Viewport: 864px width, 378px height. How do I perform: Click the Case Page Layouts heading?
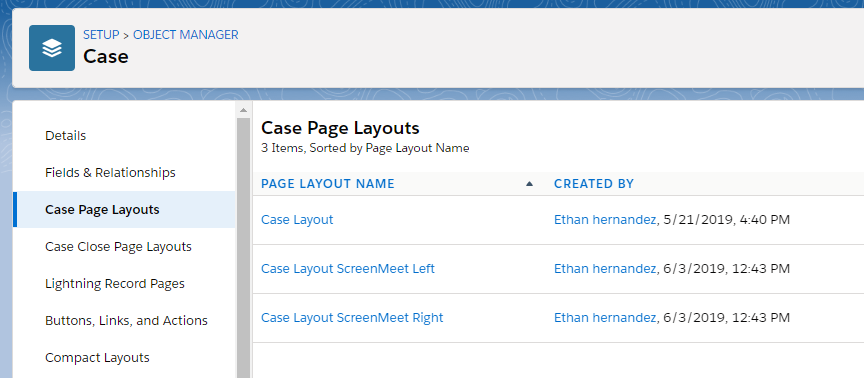tap(340, 128)
